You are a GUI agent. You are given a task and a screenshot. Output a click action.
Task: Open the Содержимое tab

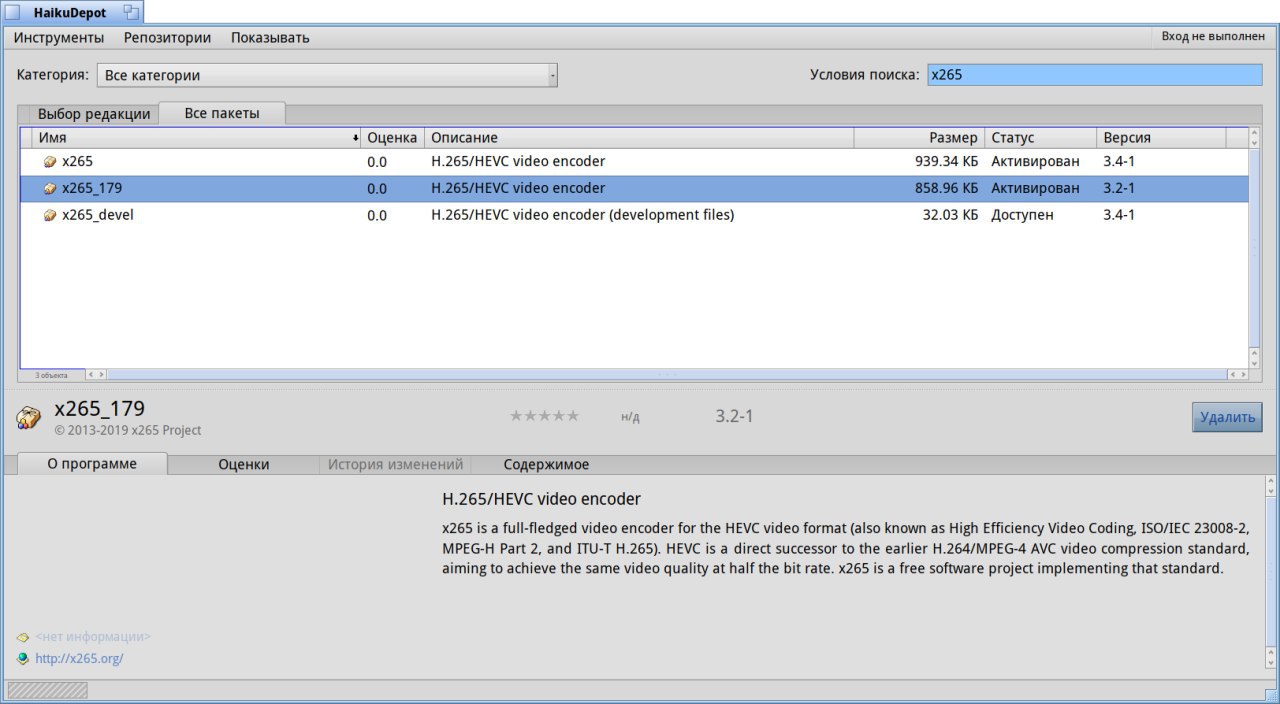(546, 464)
